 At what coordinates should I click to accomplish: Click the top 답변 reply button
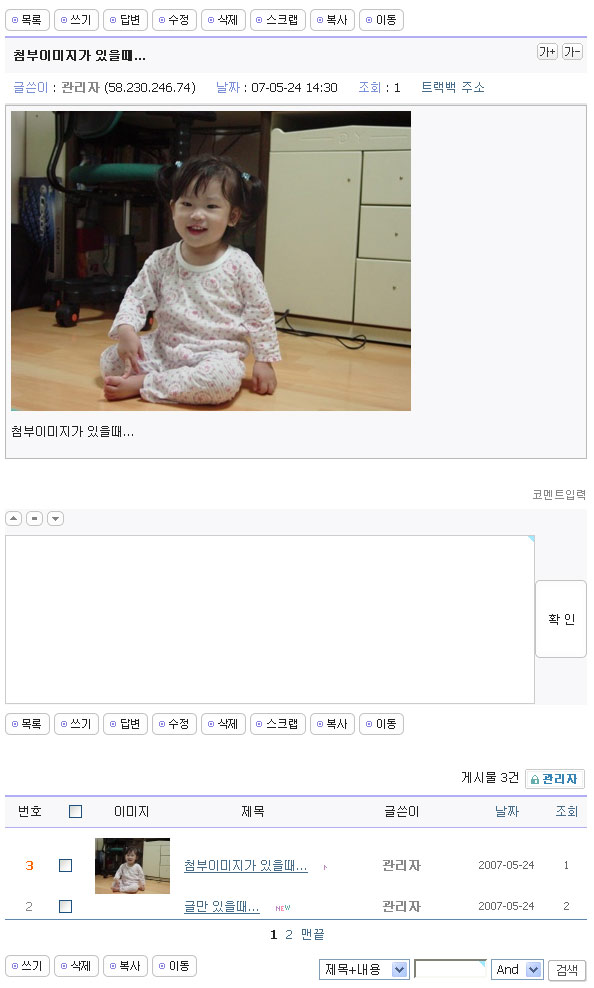point(125,20)
